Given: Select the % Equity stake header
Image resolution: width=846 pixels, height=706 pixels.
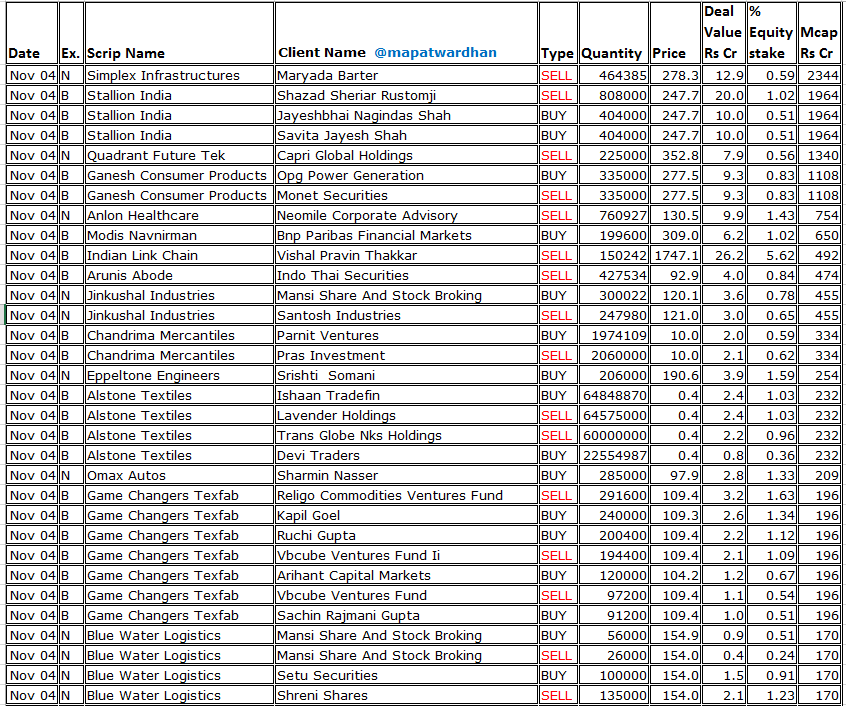Looking at the screenshot, I should pos(772,33).
